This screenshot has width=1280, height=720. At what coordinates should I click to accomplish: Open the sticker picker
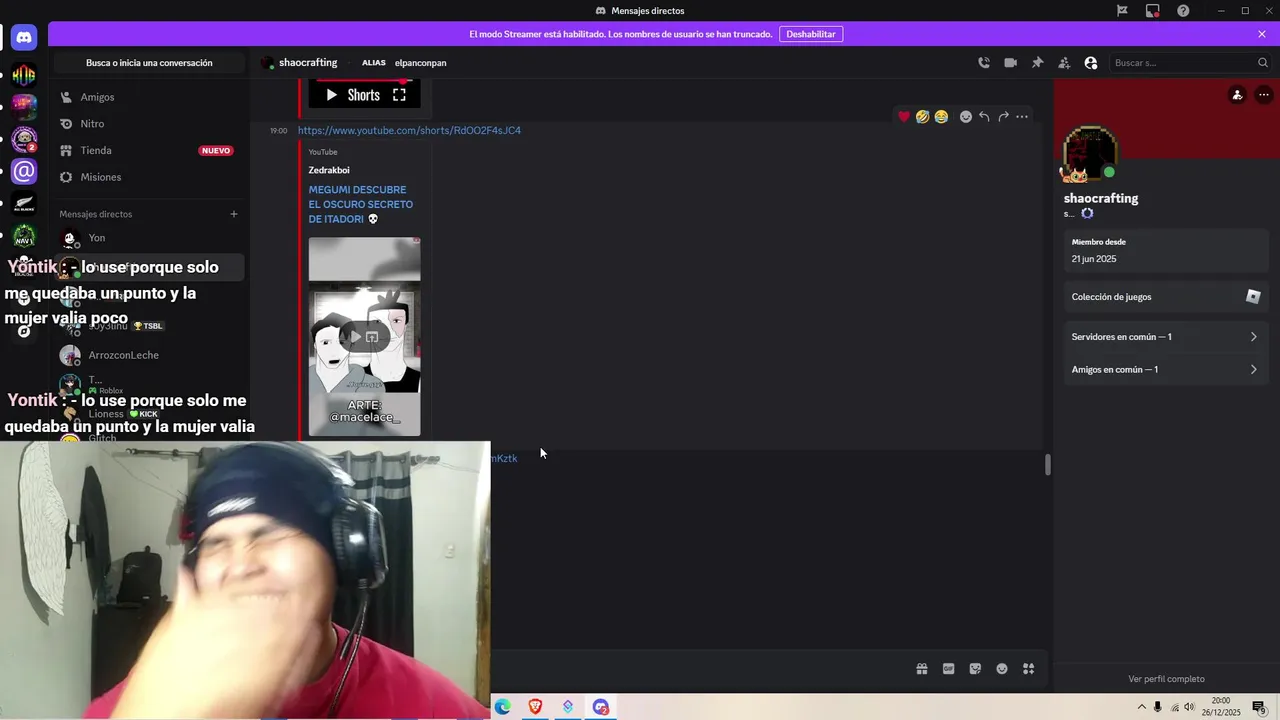[x=975, y=669]
